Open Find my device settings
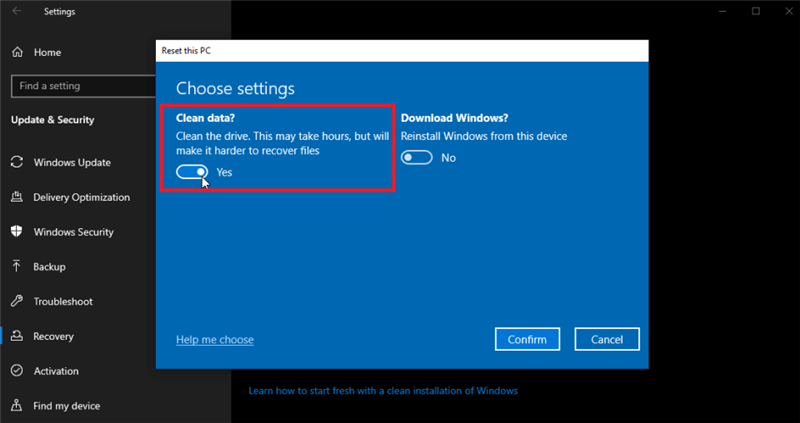Screen dimensions: 800x423 coord(66,406)
